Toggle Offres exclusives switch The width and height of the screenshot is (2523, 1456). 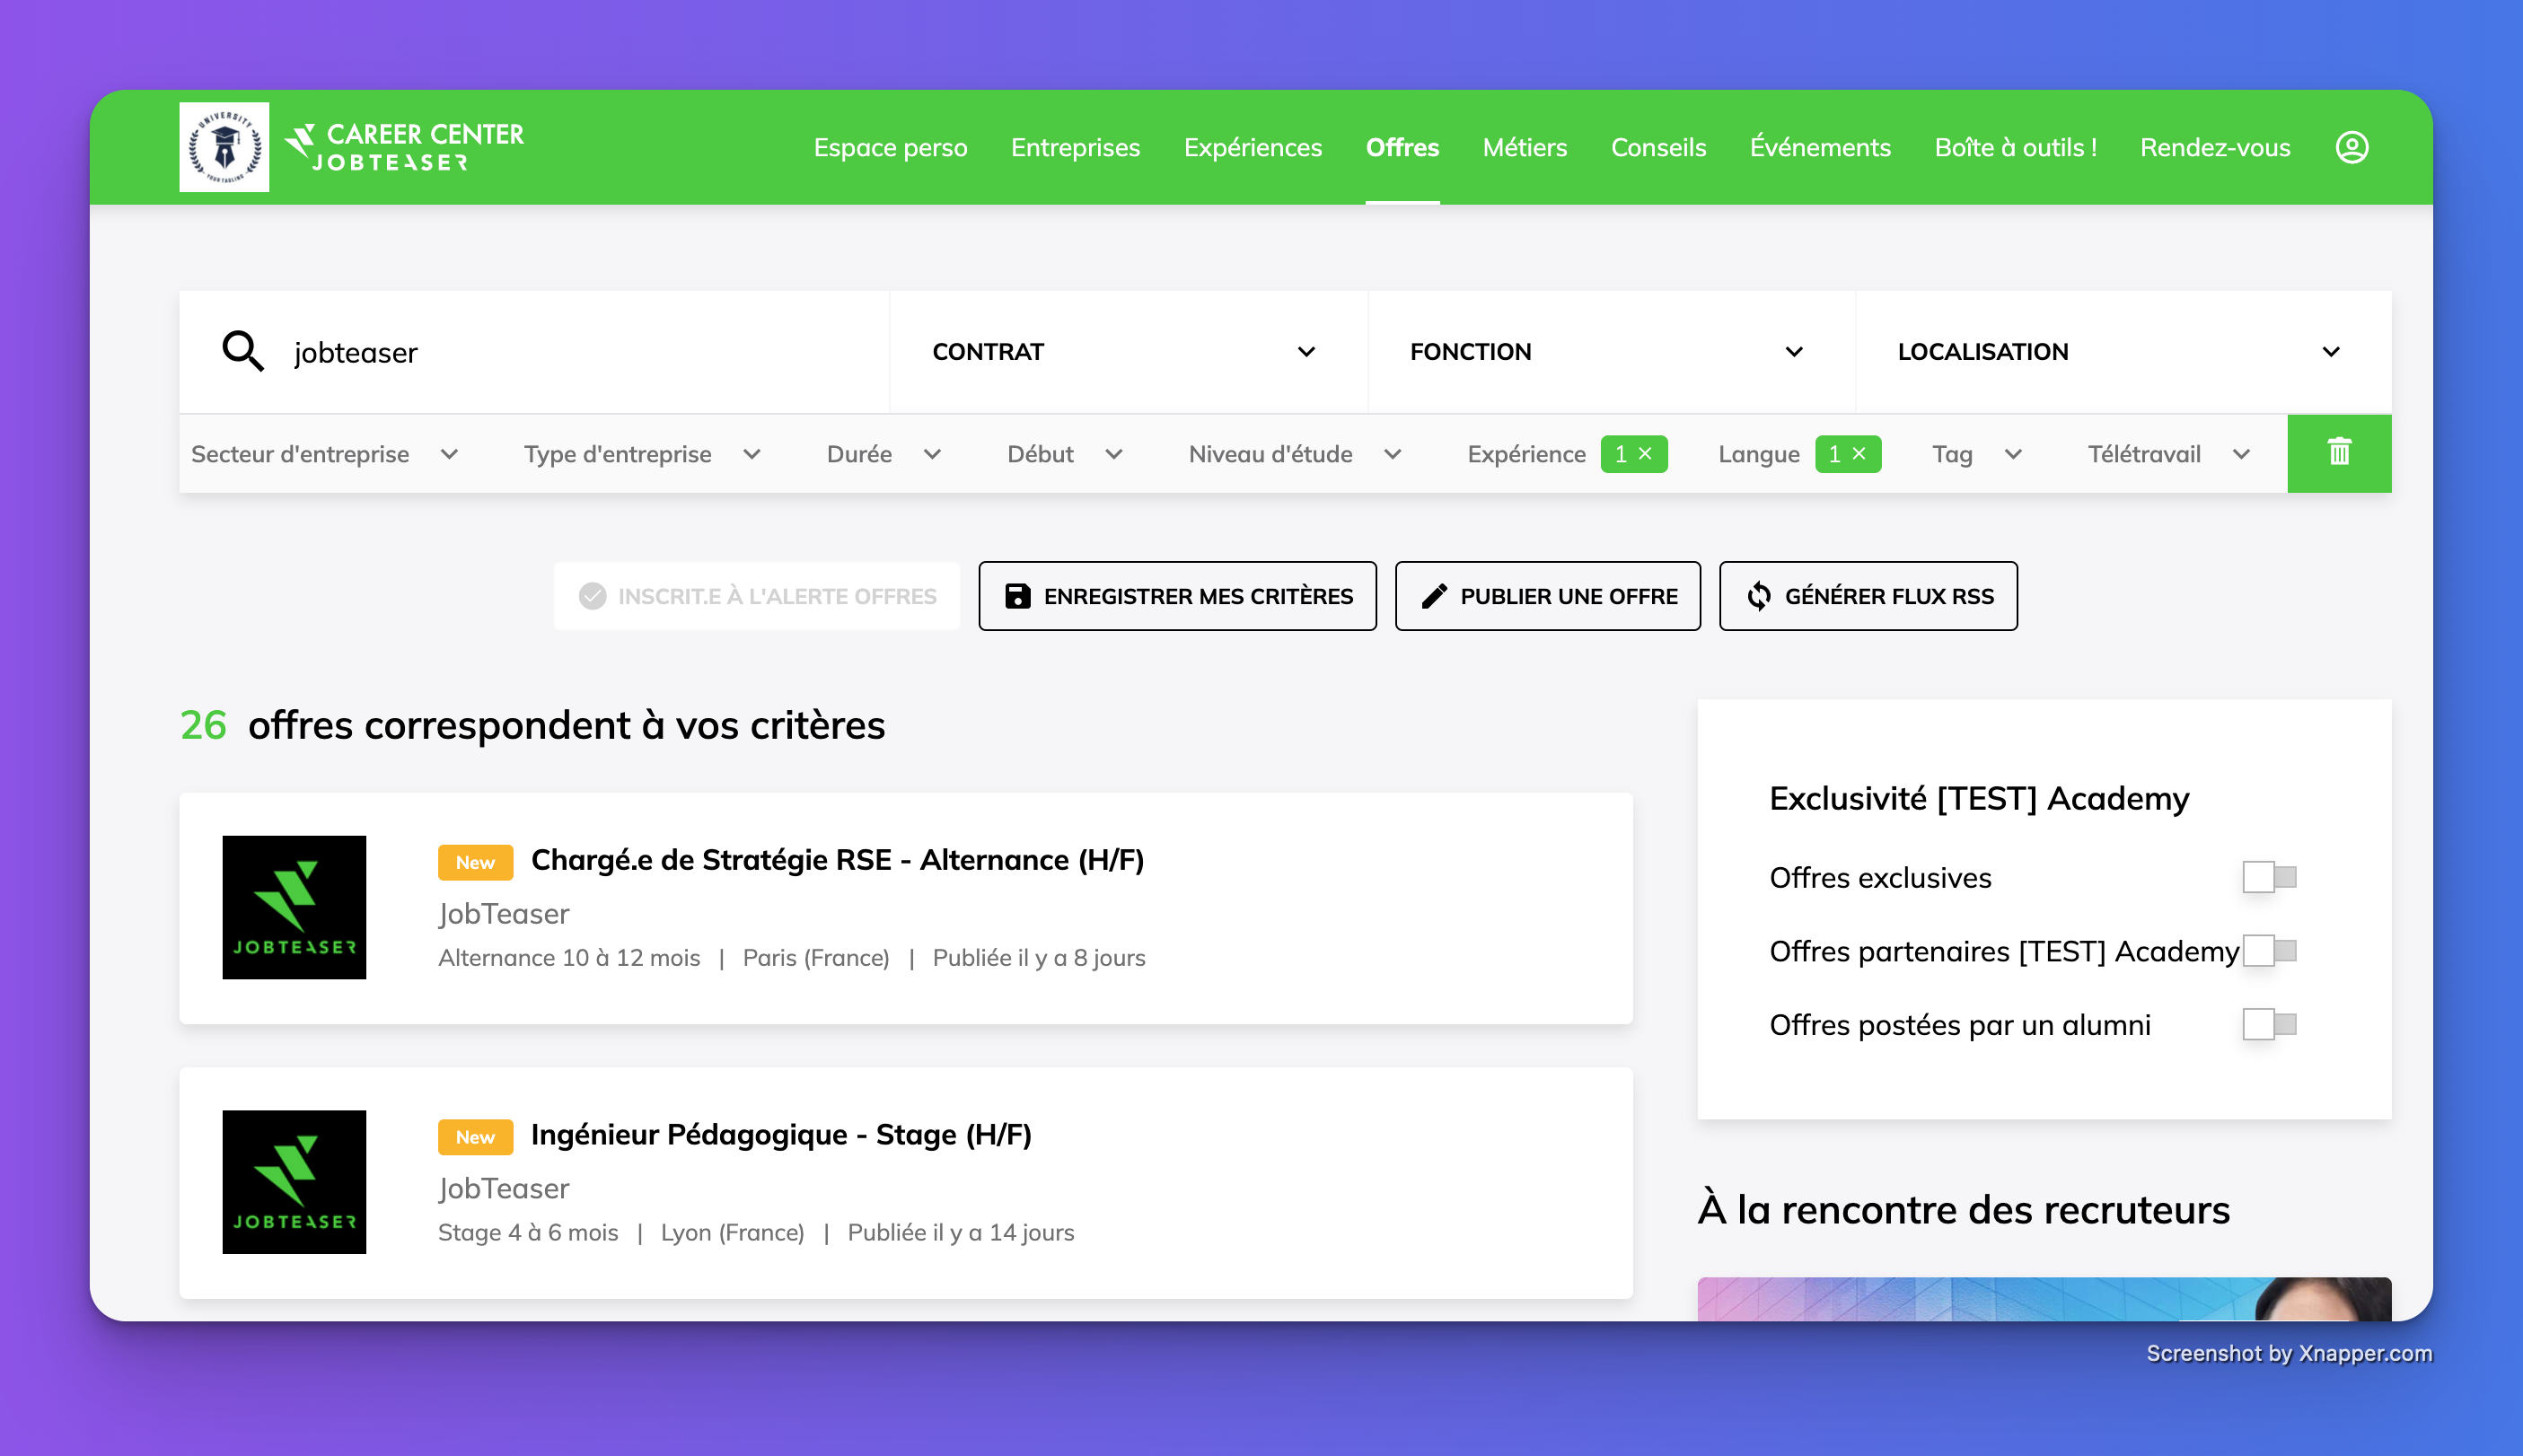click(x=2269, y=877)
